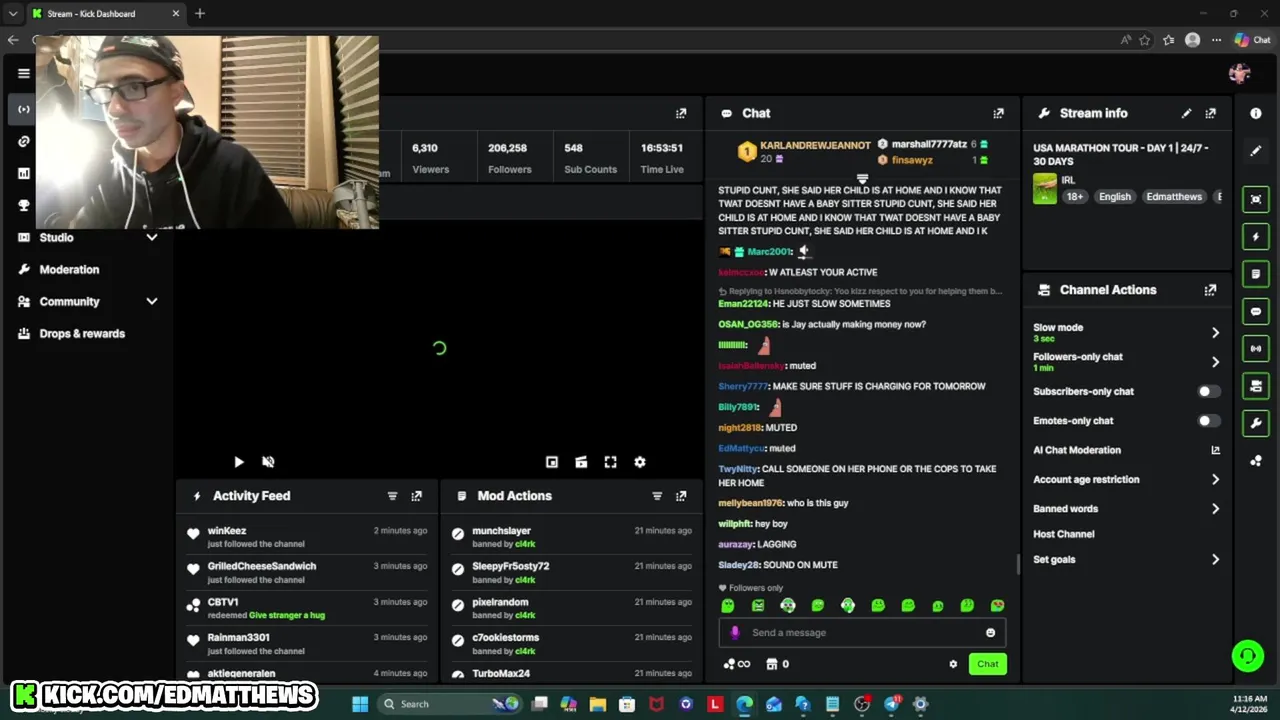Viewport: 1280px width, 720px height.
Task: Open a new browser tab
Action: (200, 14)
